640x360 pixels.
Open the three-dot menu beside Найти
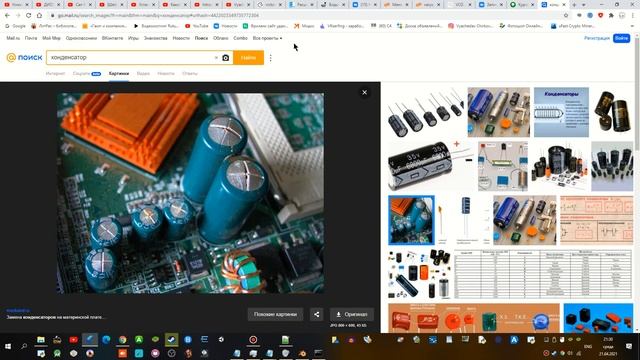click(x=271, y=58)
